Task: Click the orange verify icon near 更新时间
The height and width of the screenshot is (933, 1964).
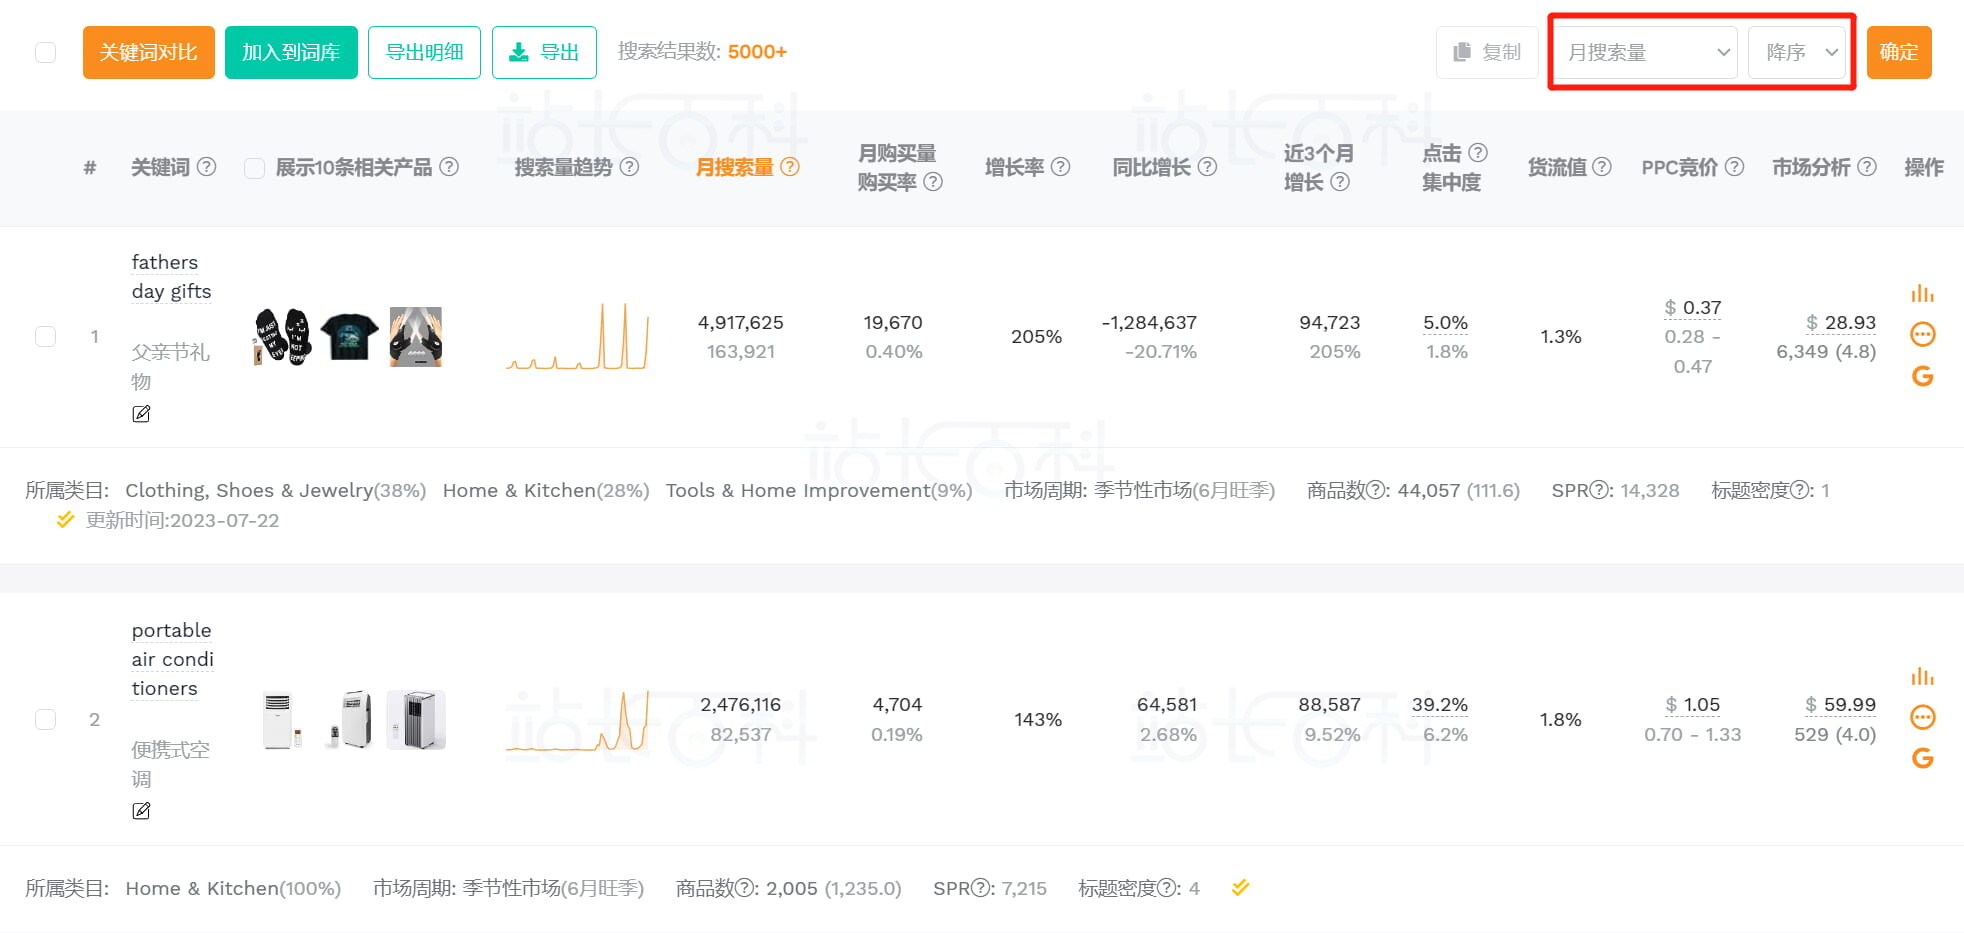Action: (65, 519)
